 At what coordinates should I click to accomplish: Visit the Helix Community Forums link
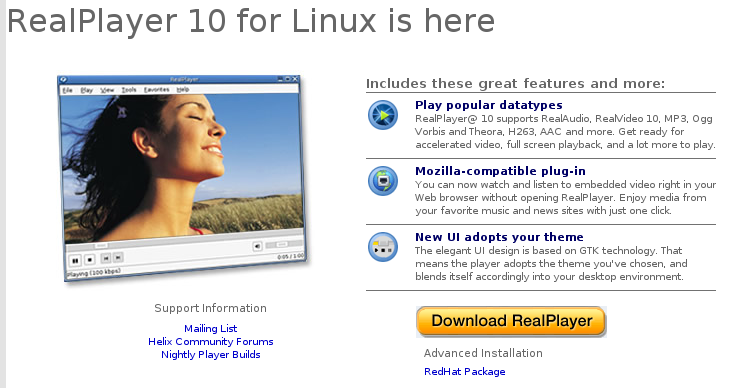click(x=211, y=342)
